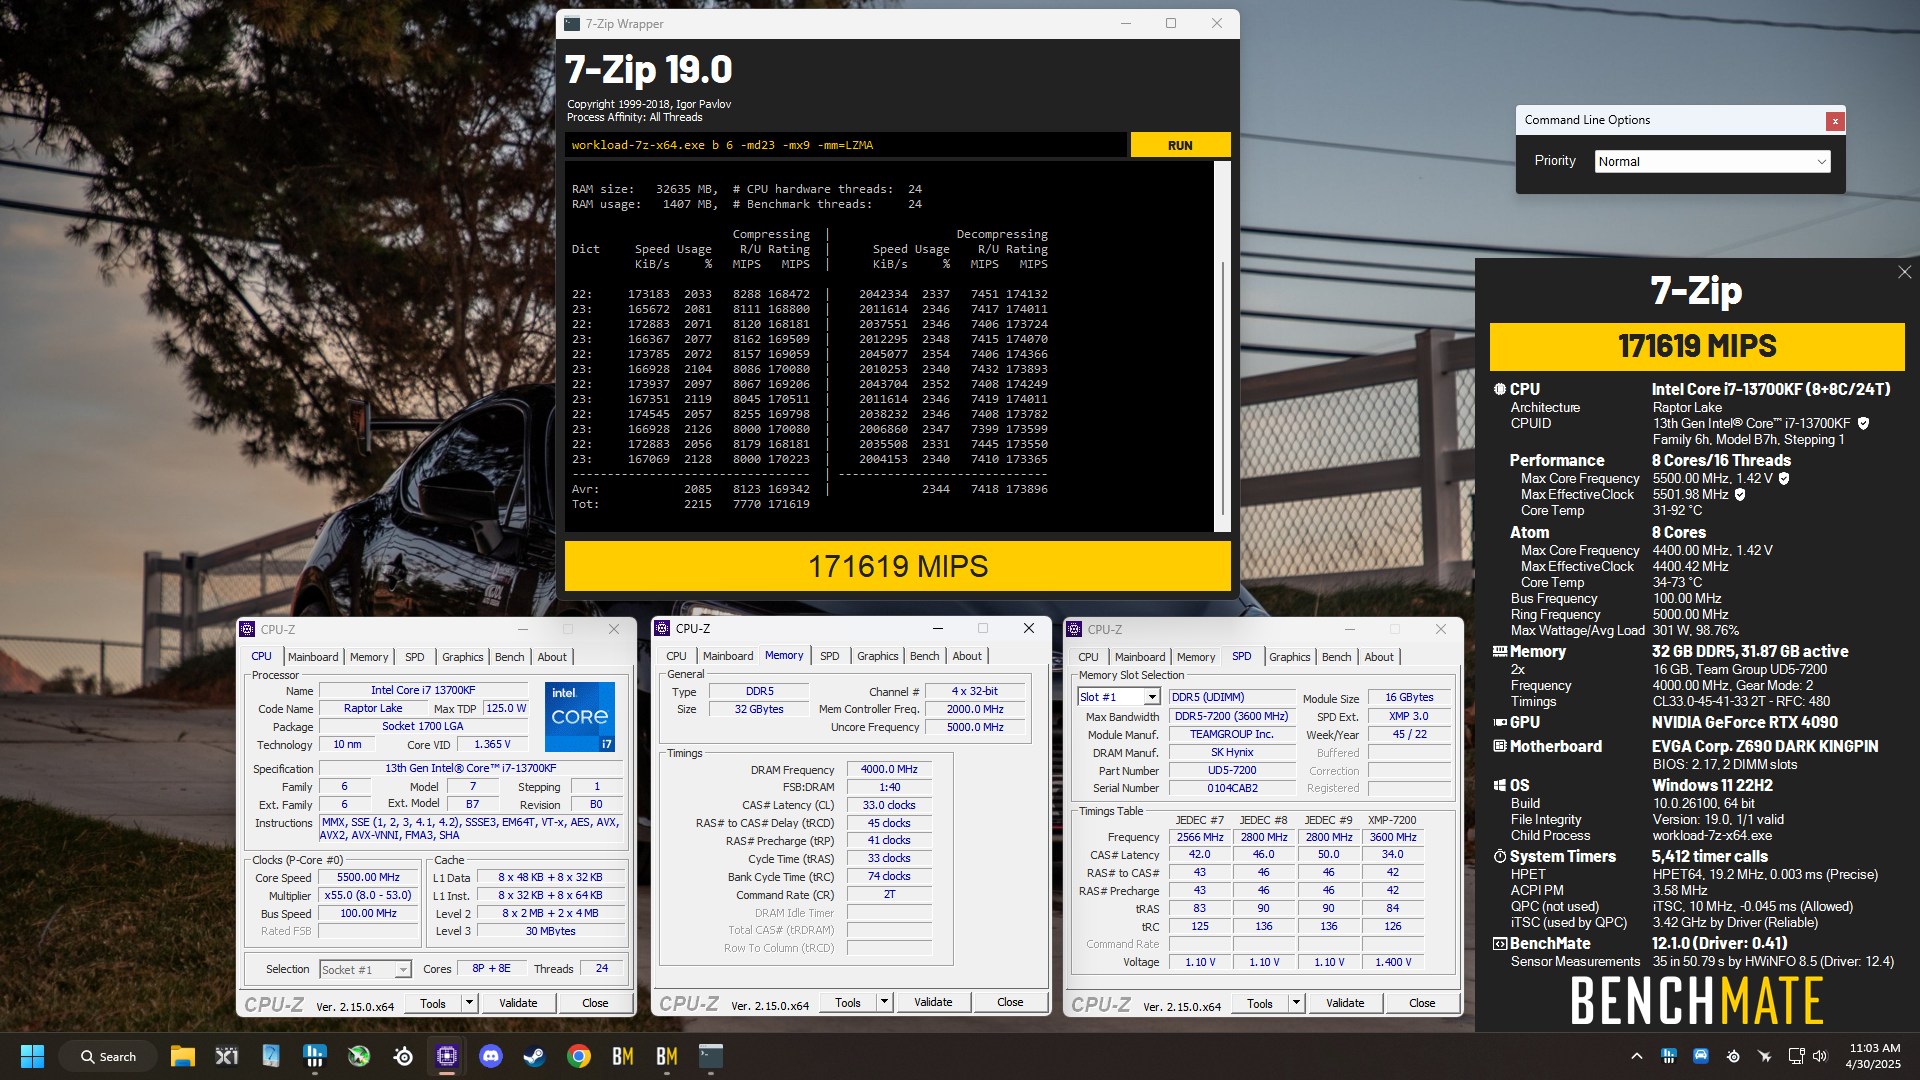Image resolution: width=1920 pixels, height=1080 pixels.
Task: Expand Tools arrow in CPU-Z CPU window
Action: coord(469,1003)
